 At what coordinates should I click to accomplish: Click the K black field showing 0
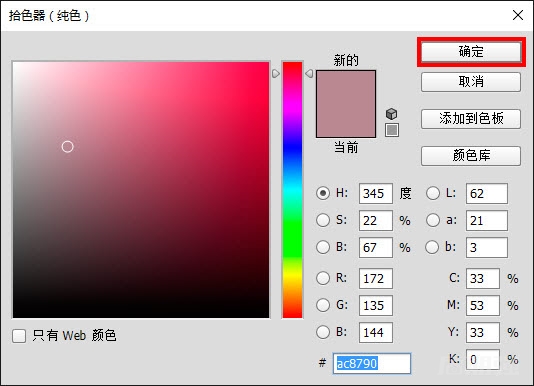click(483, 359)
